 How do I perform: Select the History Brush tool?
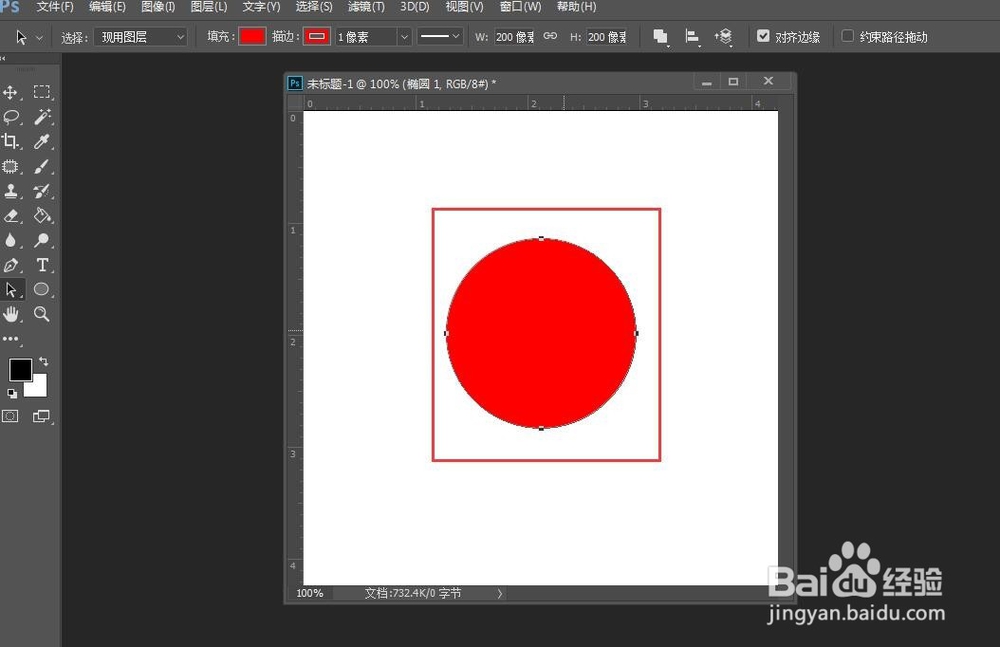pos(42,191)
